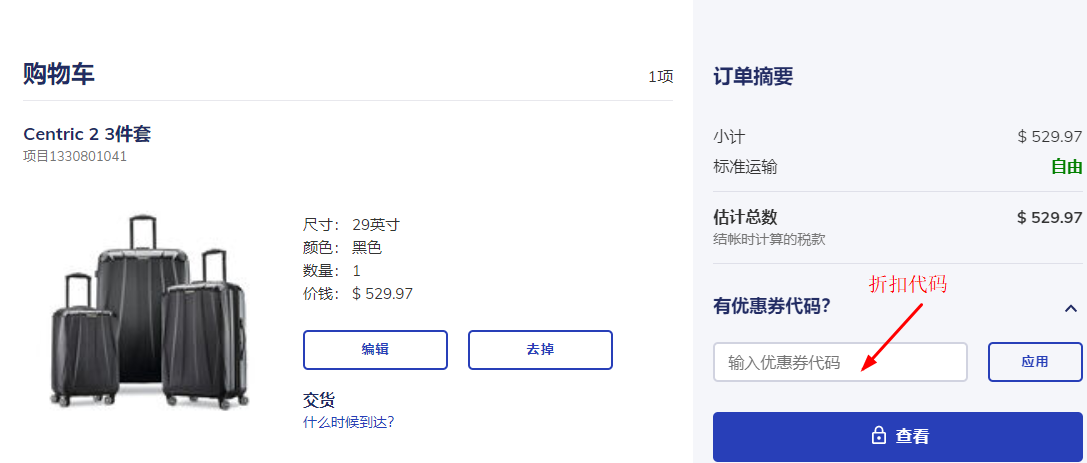Click the lock icon on the 查看 button
Image resolution: width=1087 pixels, height=463 pixels.
[879, 436]
